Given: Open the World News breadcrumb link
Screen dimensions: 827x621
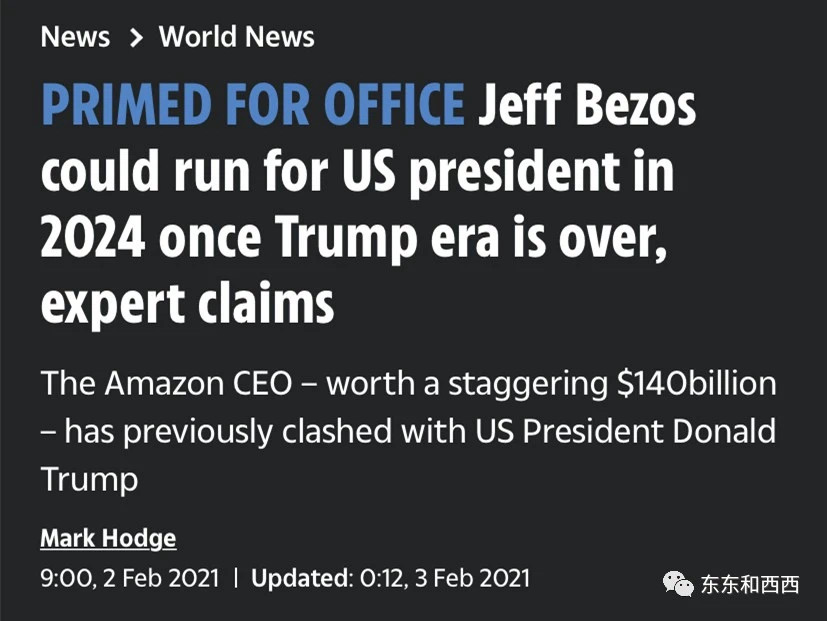Looking at the screenshot, I should coord(236,37).
